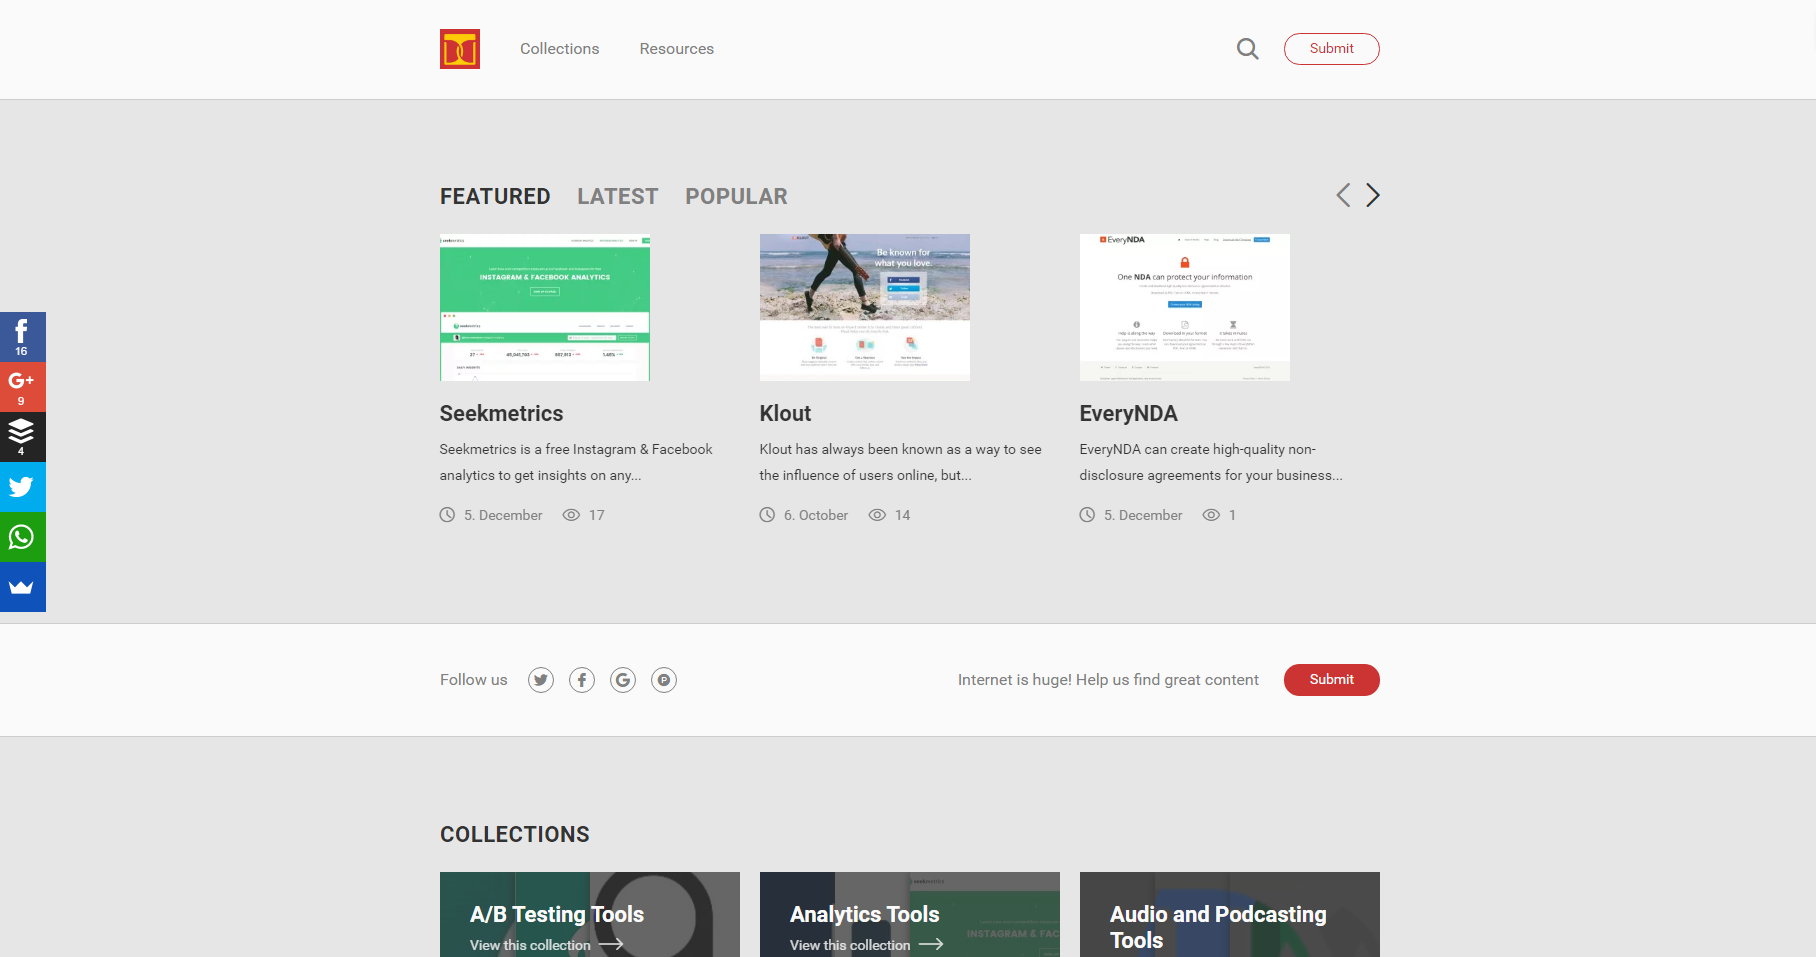Click views eye icon under Seekmetrics
1816x957 pixels.
coord(571,515)
